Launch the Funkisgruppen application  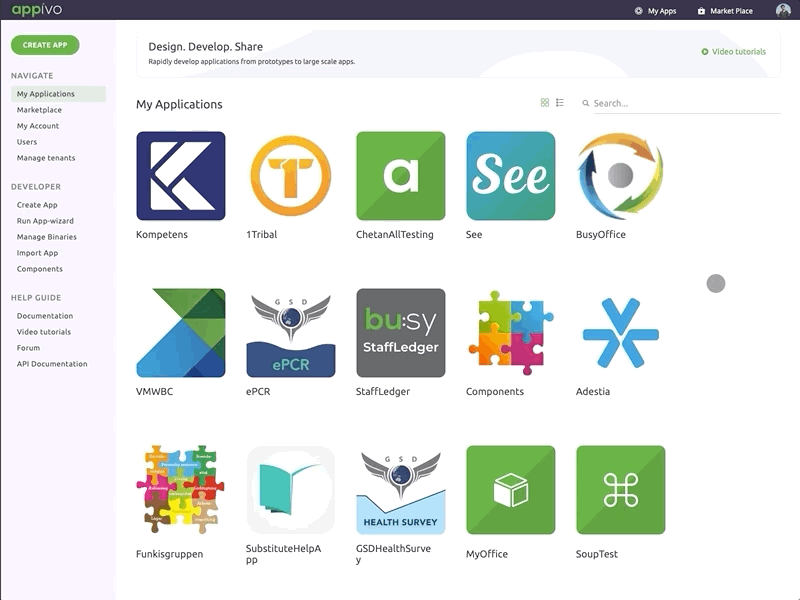pyautogui.click(x=180, y=490)
